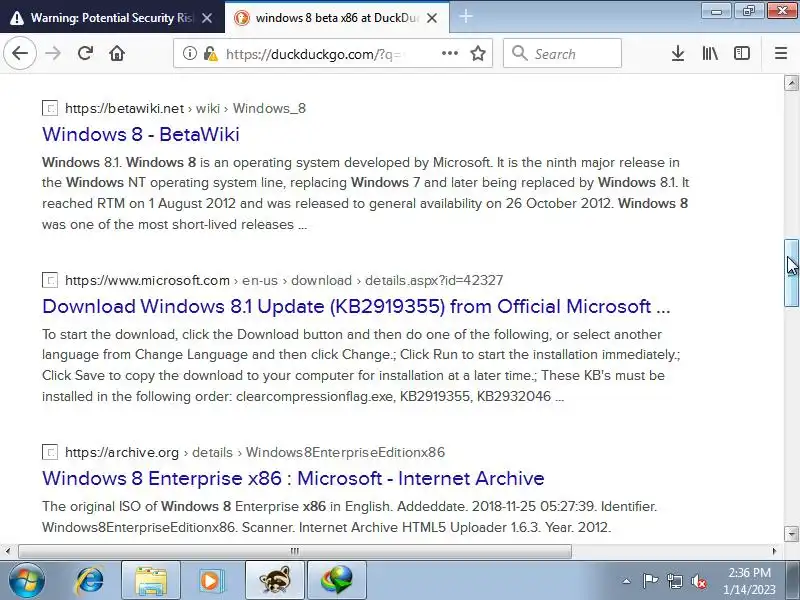Open Action Center flag icon
The height and width of the screenshot is (600, 800).
pyautogui.click(x=650, y=581)
